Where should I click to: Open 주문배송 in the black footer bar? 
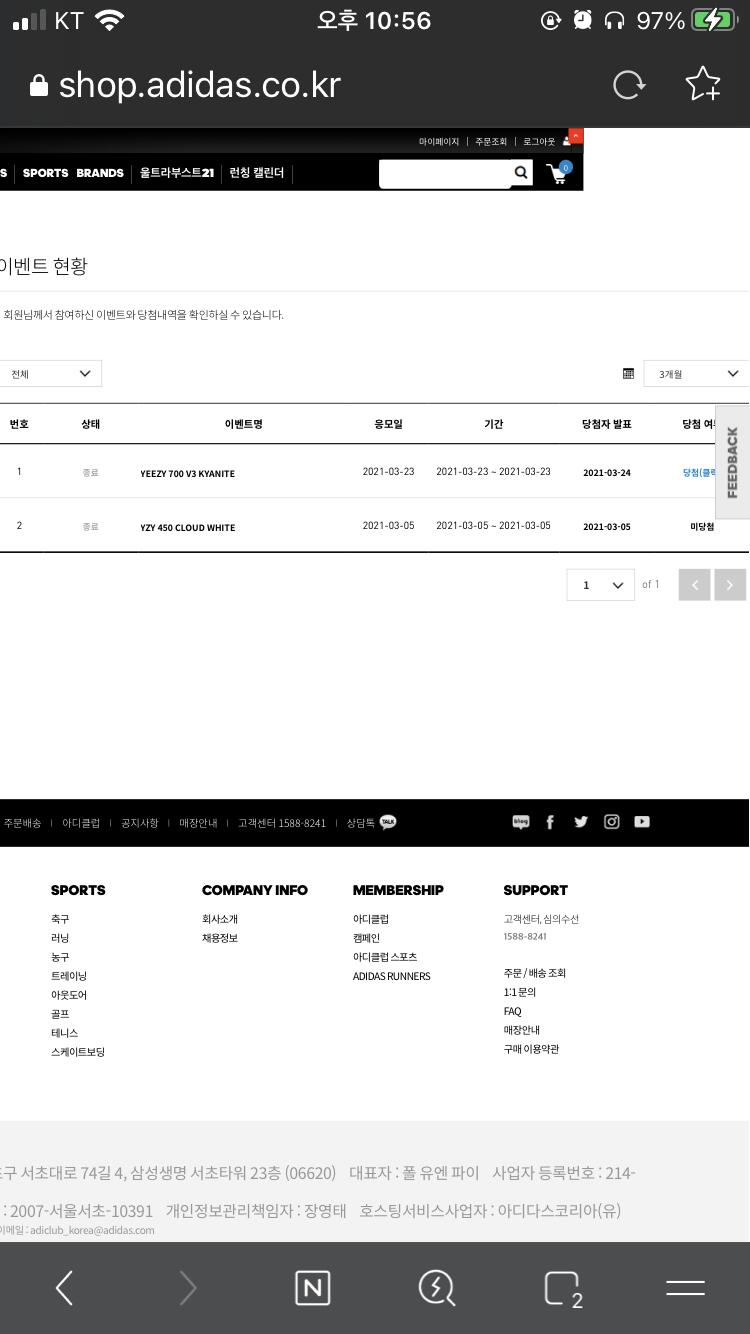coord(21,823)
